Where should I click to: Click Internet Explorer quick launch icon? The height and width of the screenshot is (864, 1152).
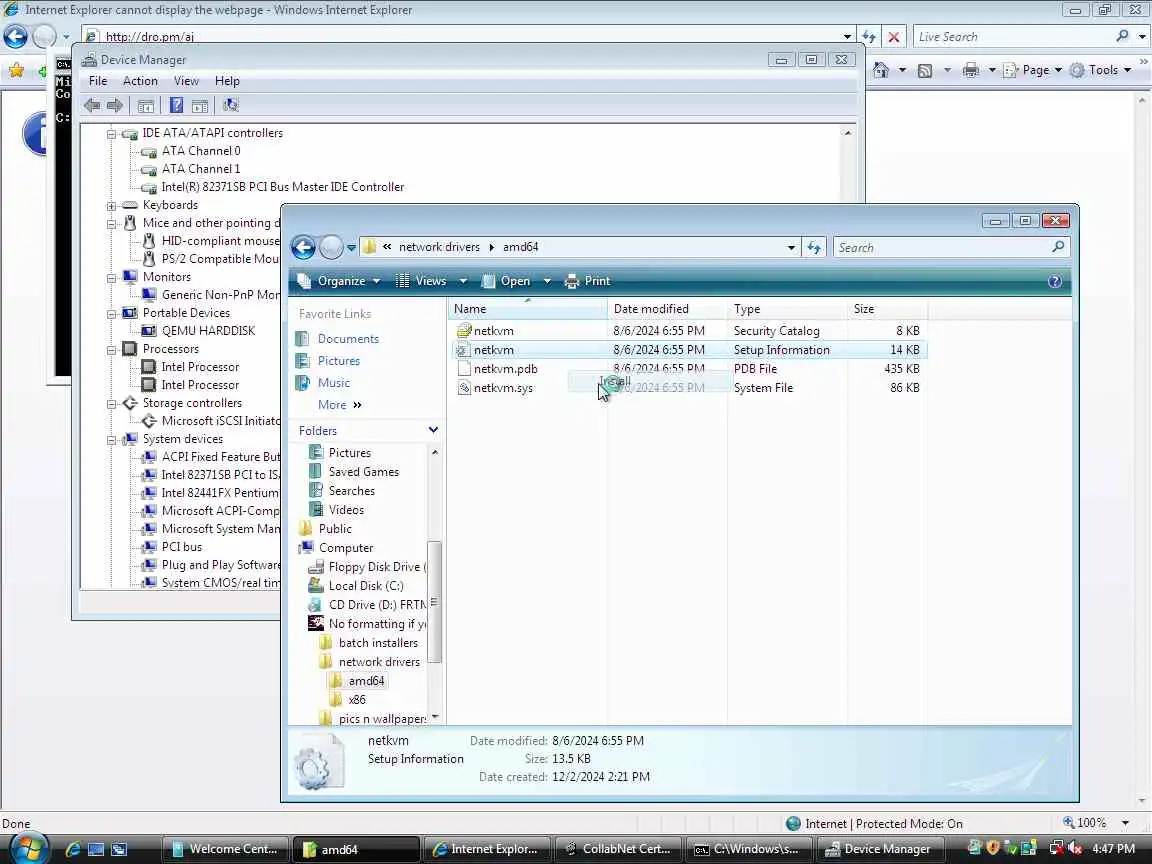pos(73,849)
